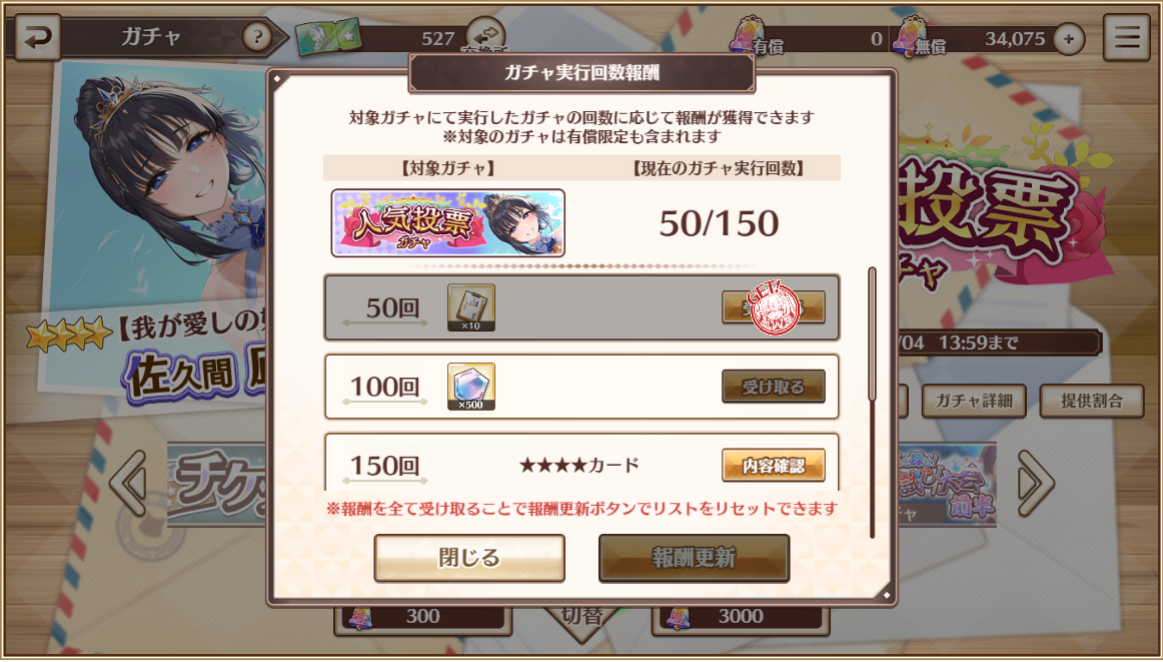Select the 50回 reward item icon
The image size is (1163, 662).
pos(471,307)
